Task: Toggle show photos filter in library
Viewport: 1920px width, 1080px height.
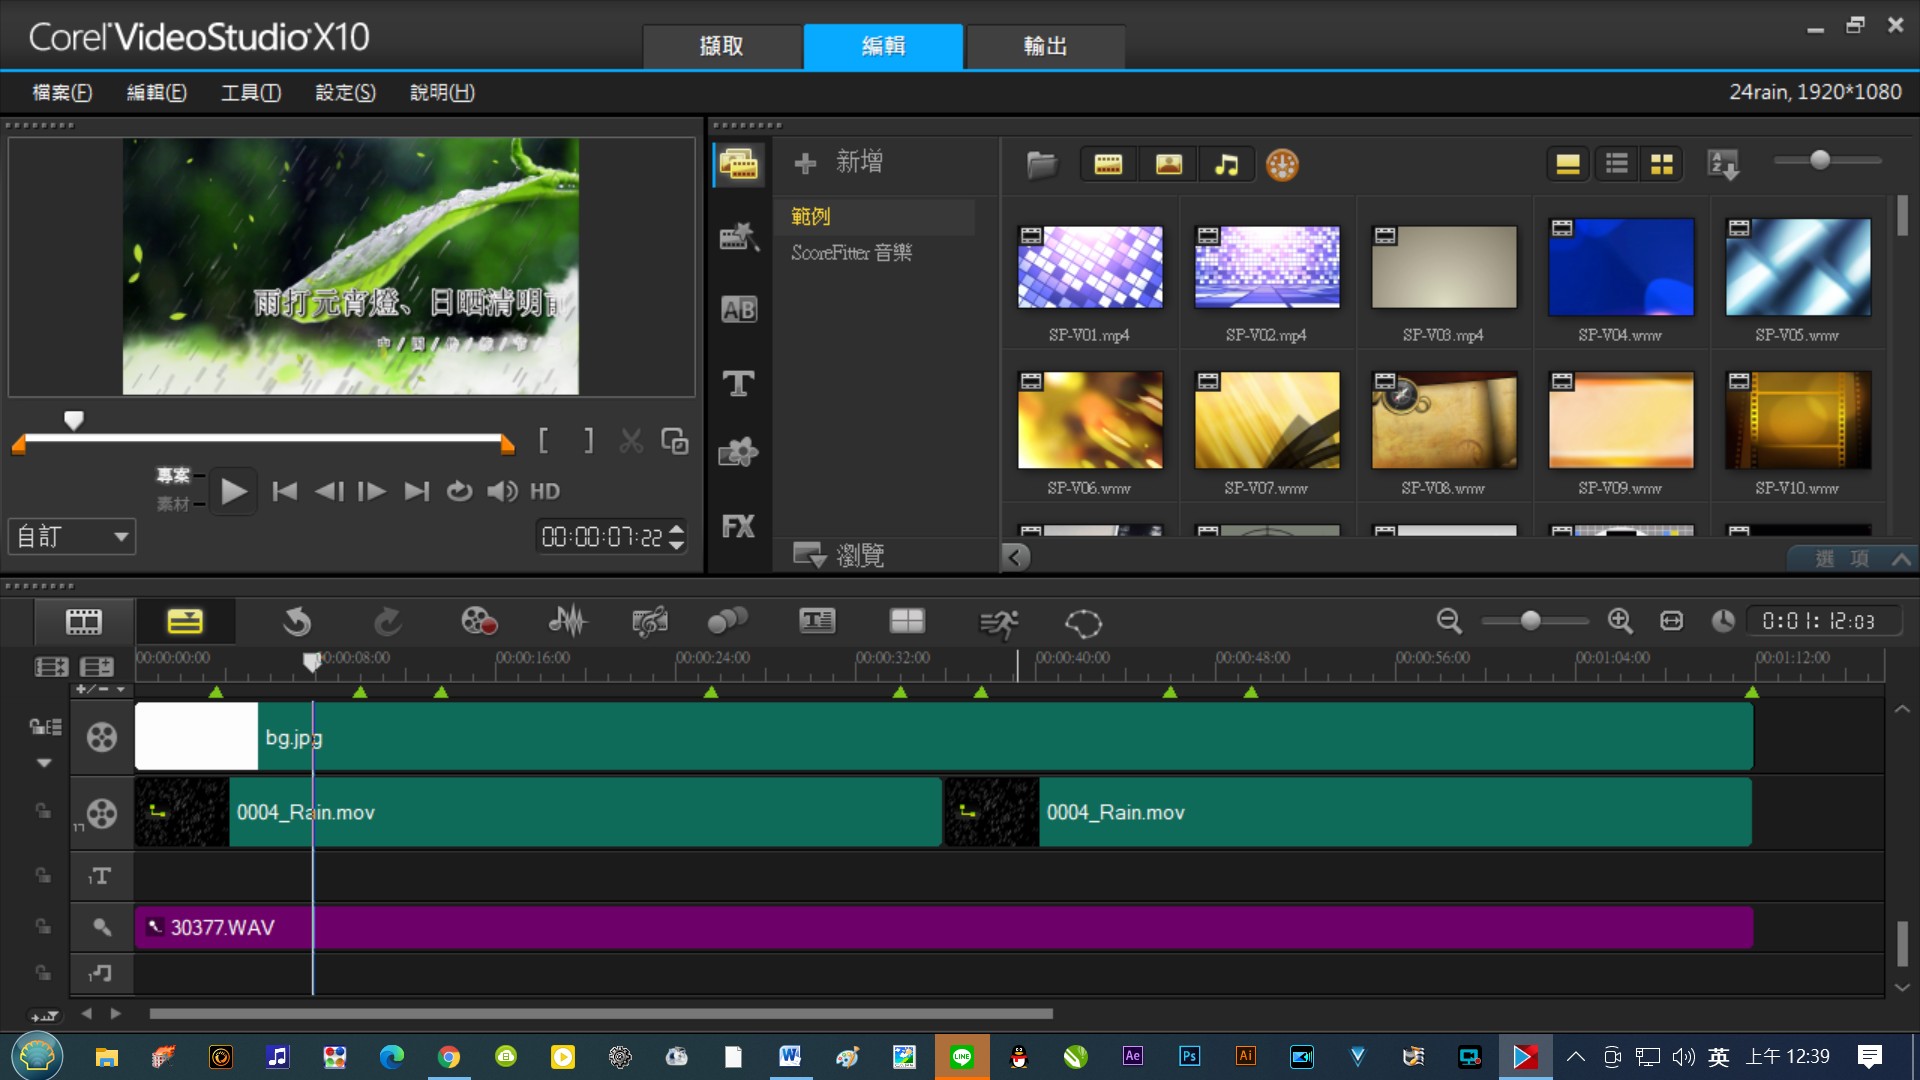Action: (1168, 164)
